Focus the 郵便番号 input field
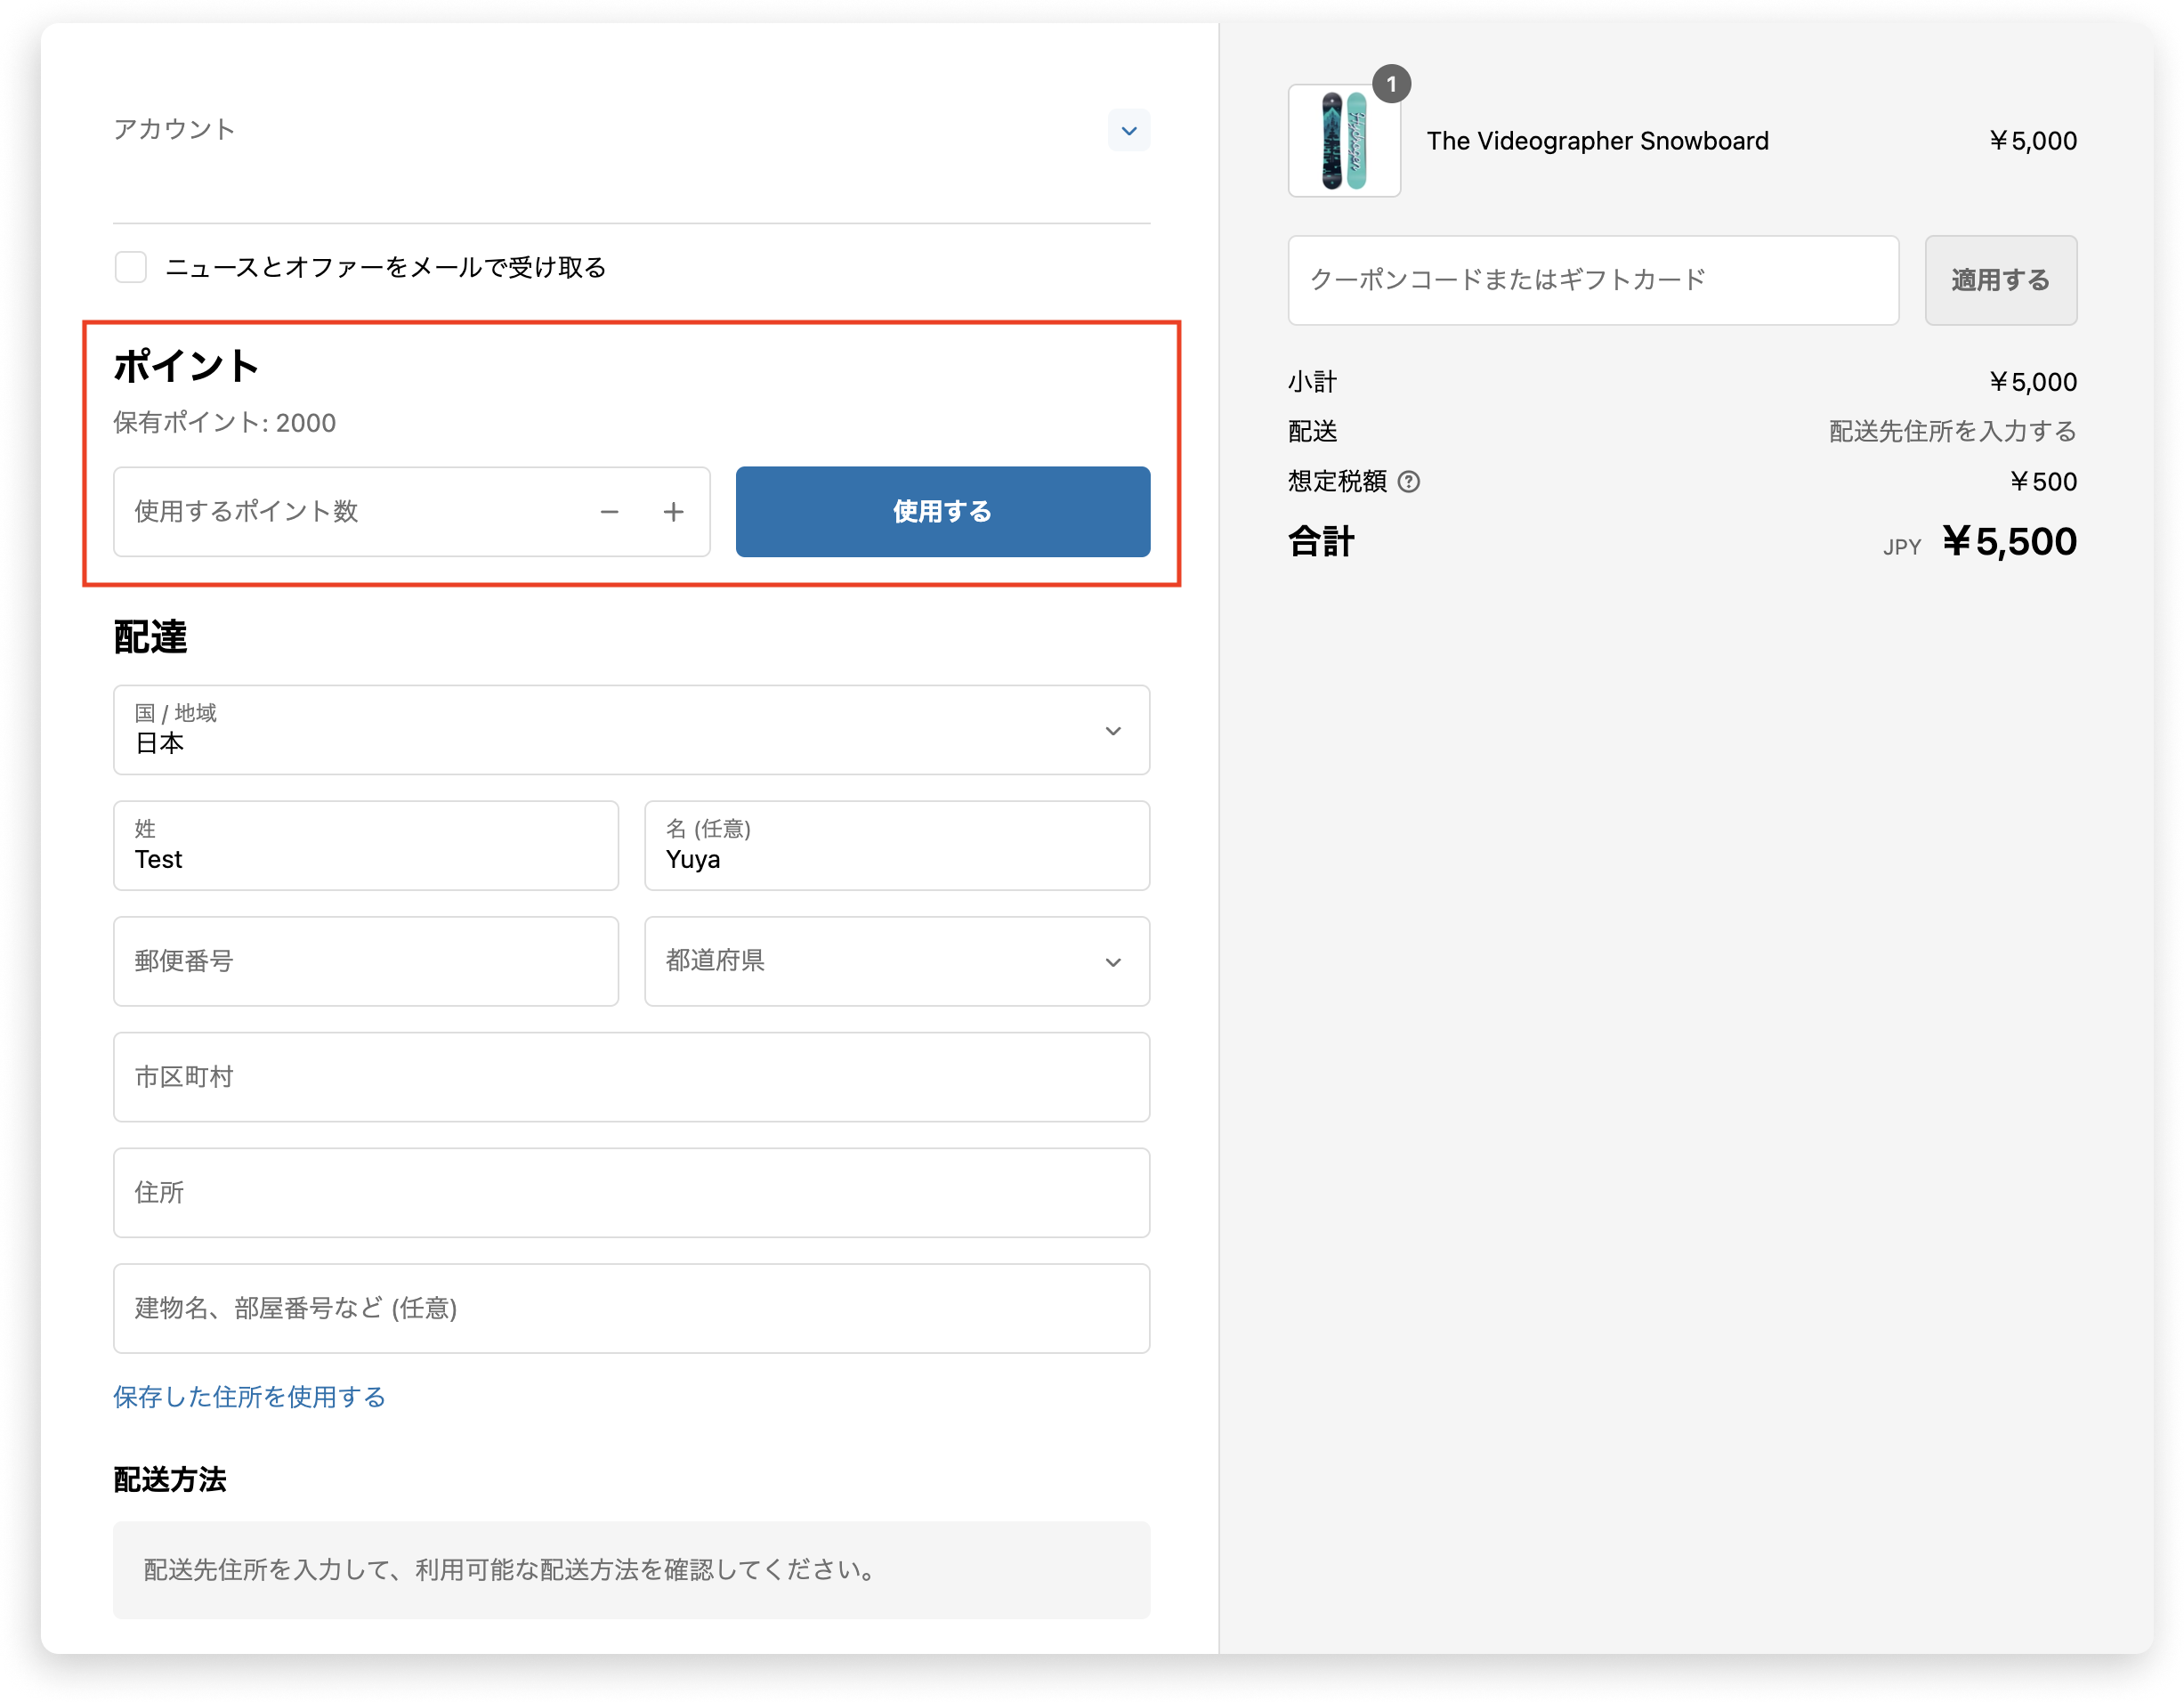The width and height of the screenshot is (2184, 1702). pos(366,961)
